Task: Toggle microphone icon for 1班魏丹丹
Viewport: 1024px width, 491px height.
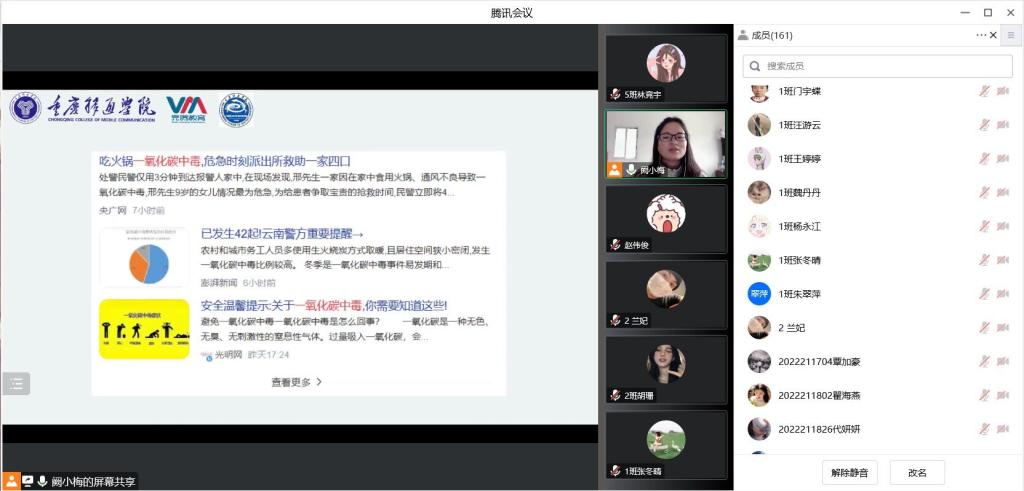Action: (984, 192)
